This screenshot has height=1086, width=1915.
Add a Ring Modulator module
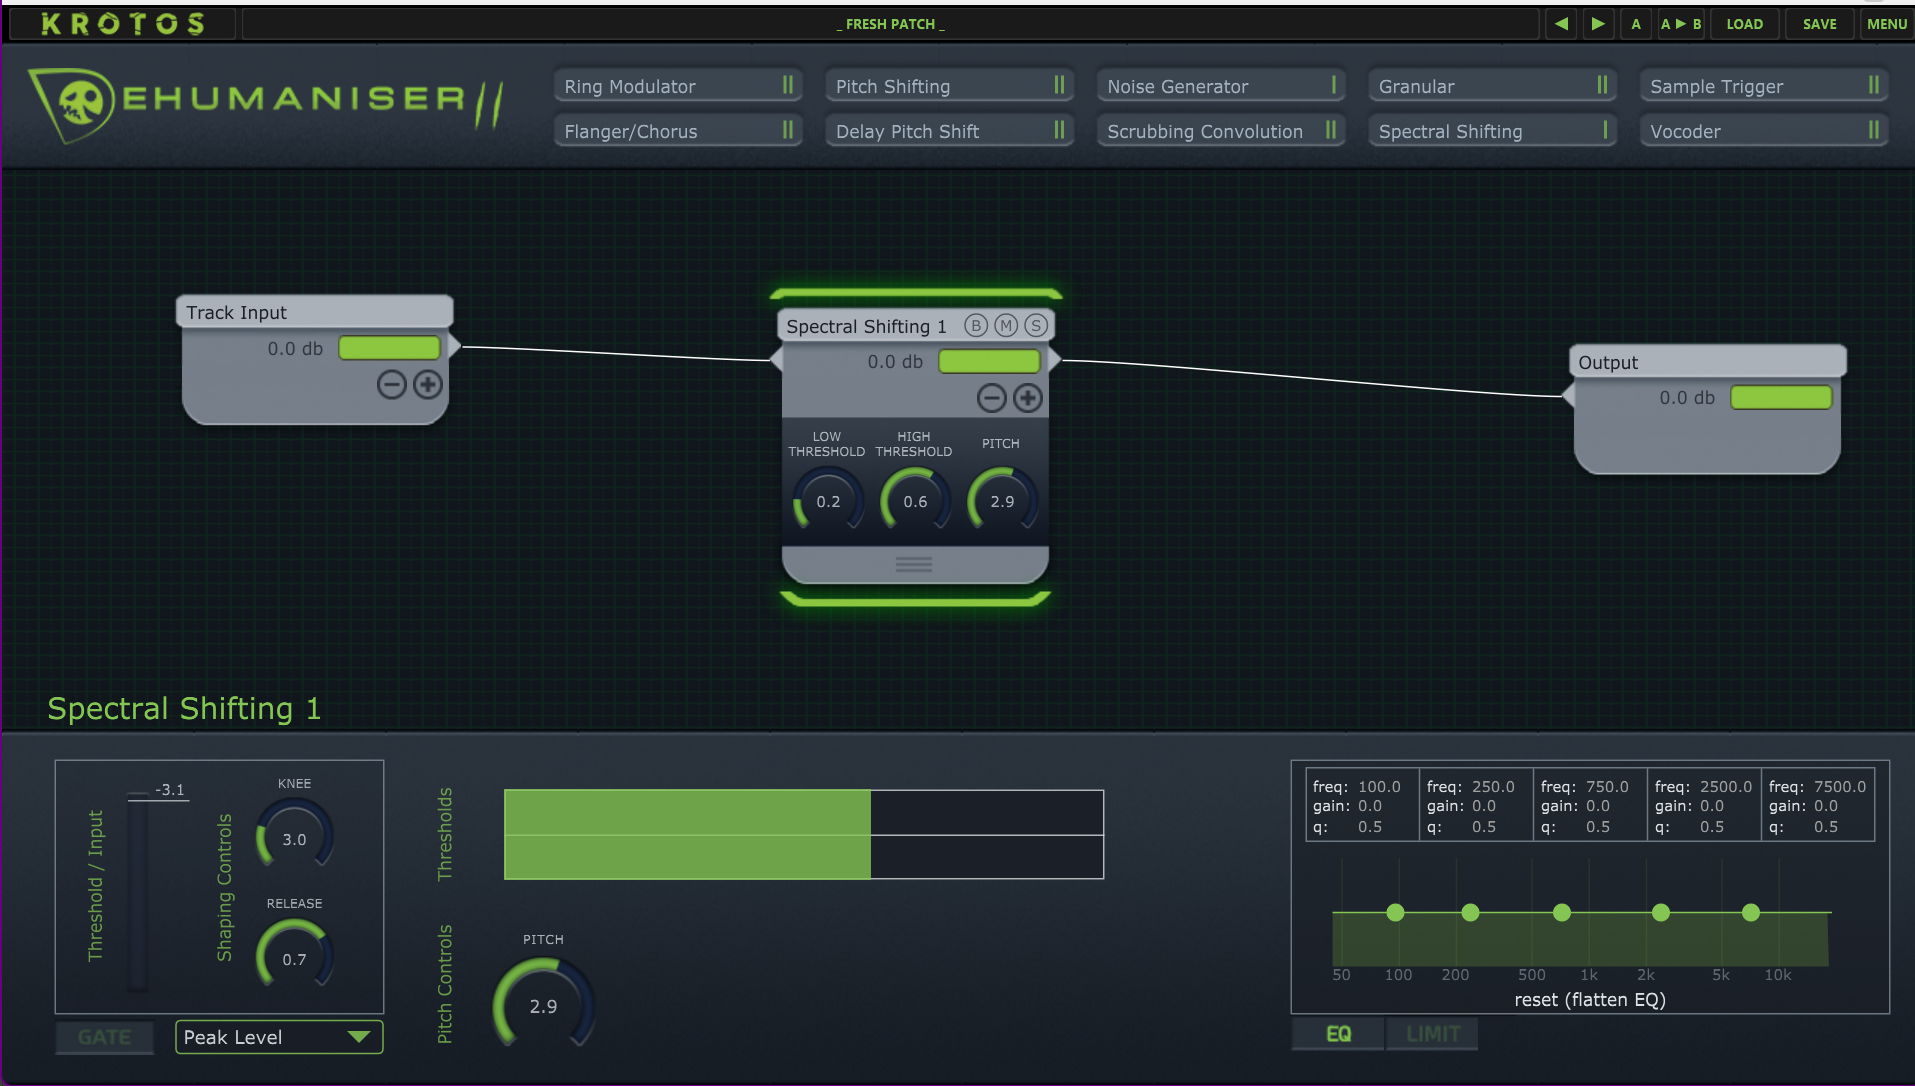(678, 86)
